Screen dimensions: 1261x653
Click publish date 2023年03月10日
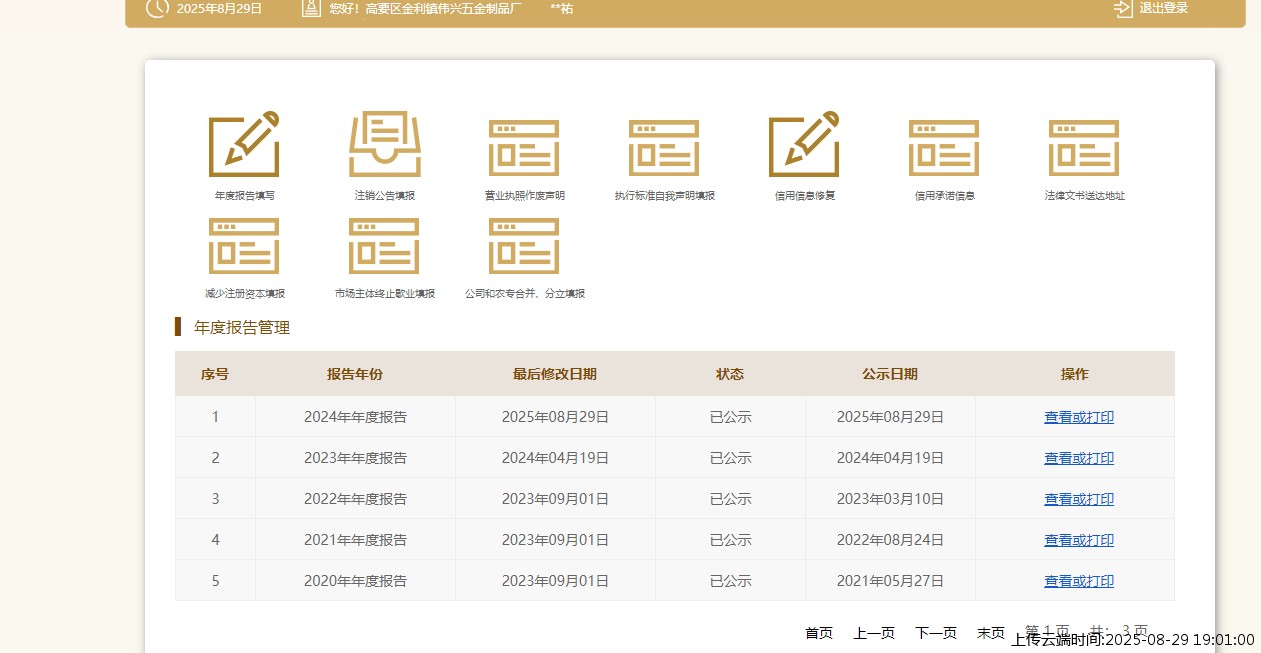890,499
